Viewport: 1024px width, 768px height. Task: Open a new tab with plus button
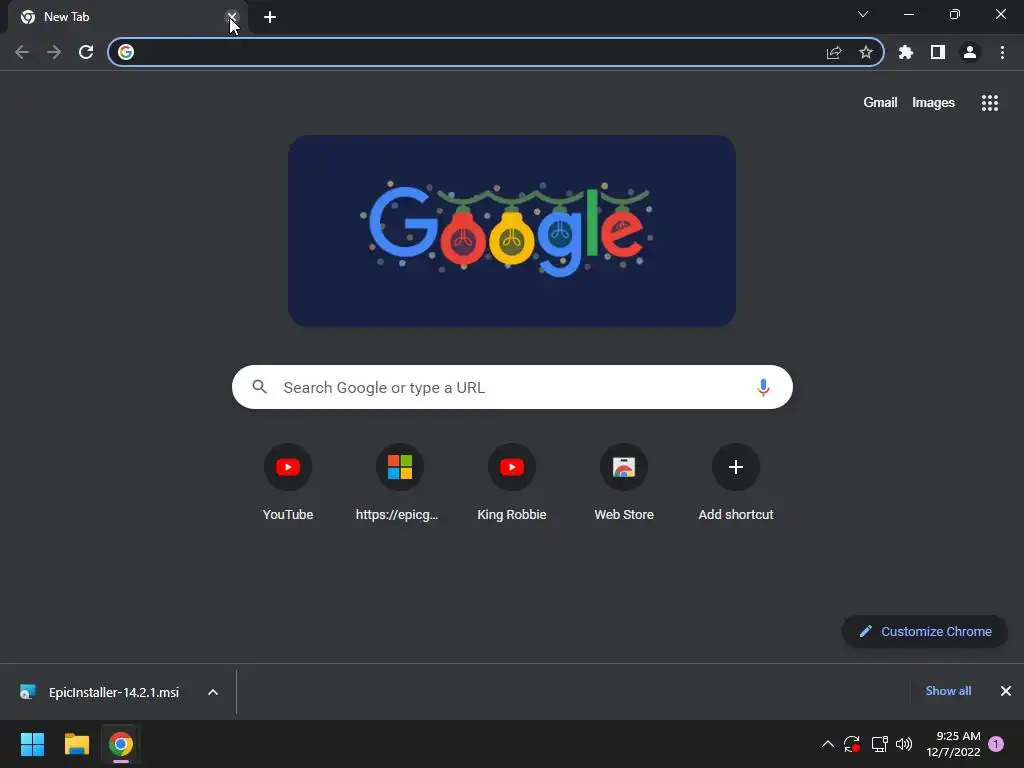click(270, 17)
